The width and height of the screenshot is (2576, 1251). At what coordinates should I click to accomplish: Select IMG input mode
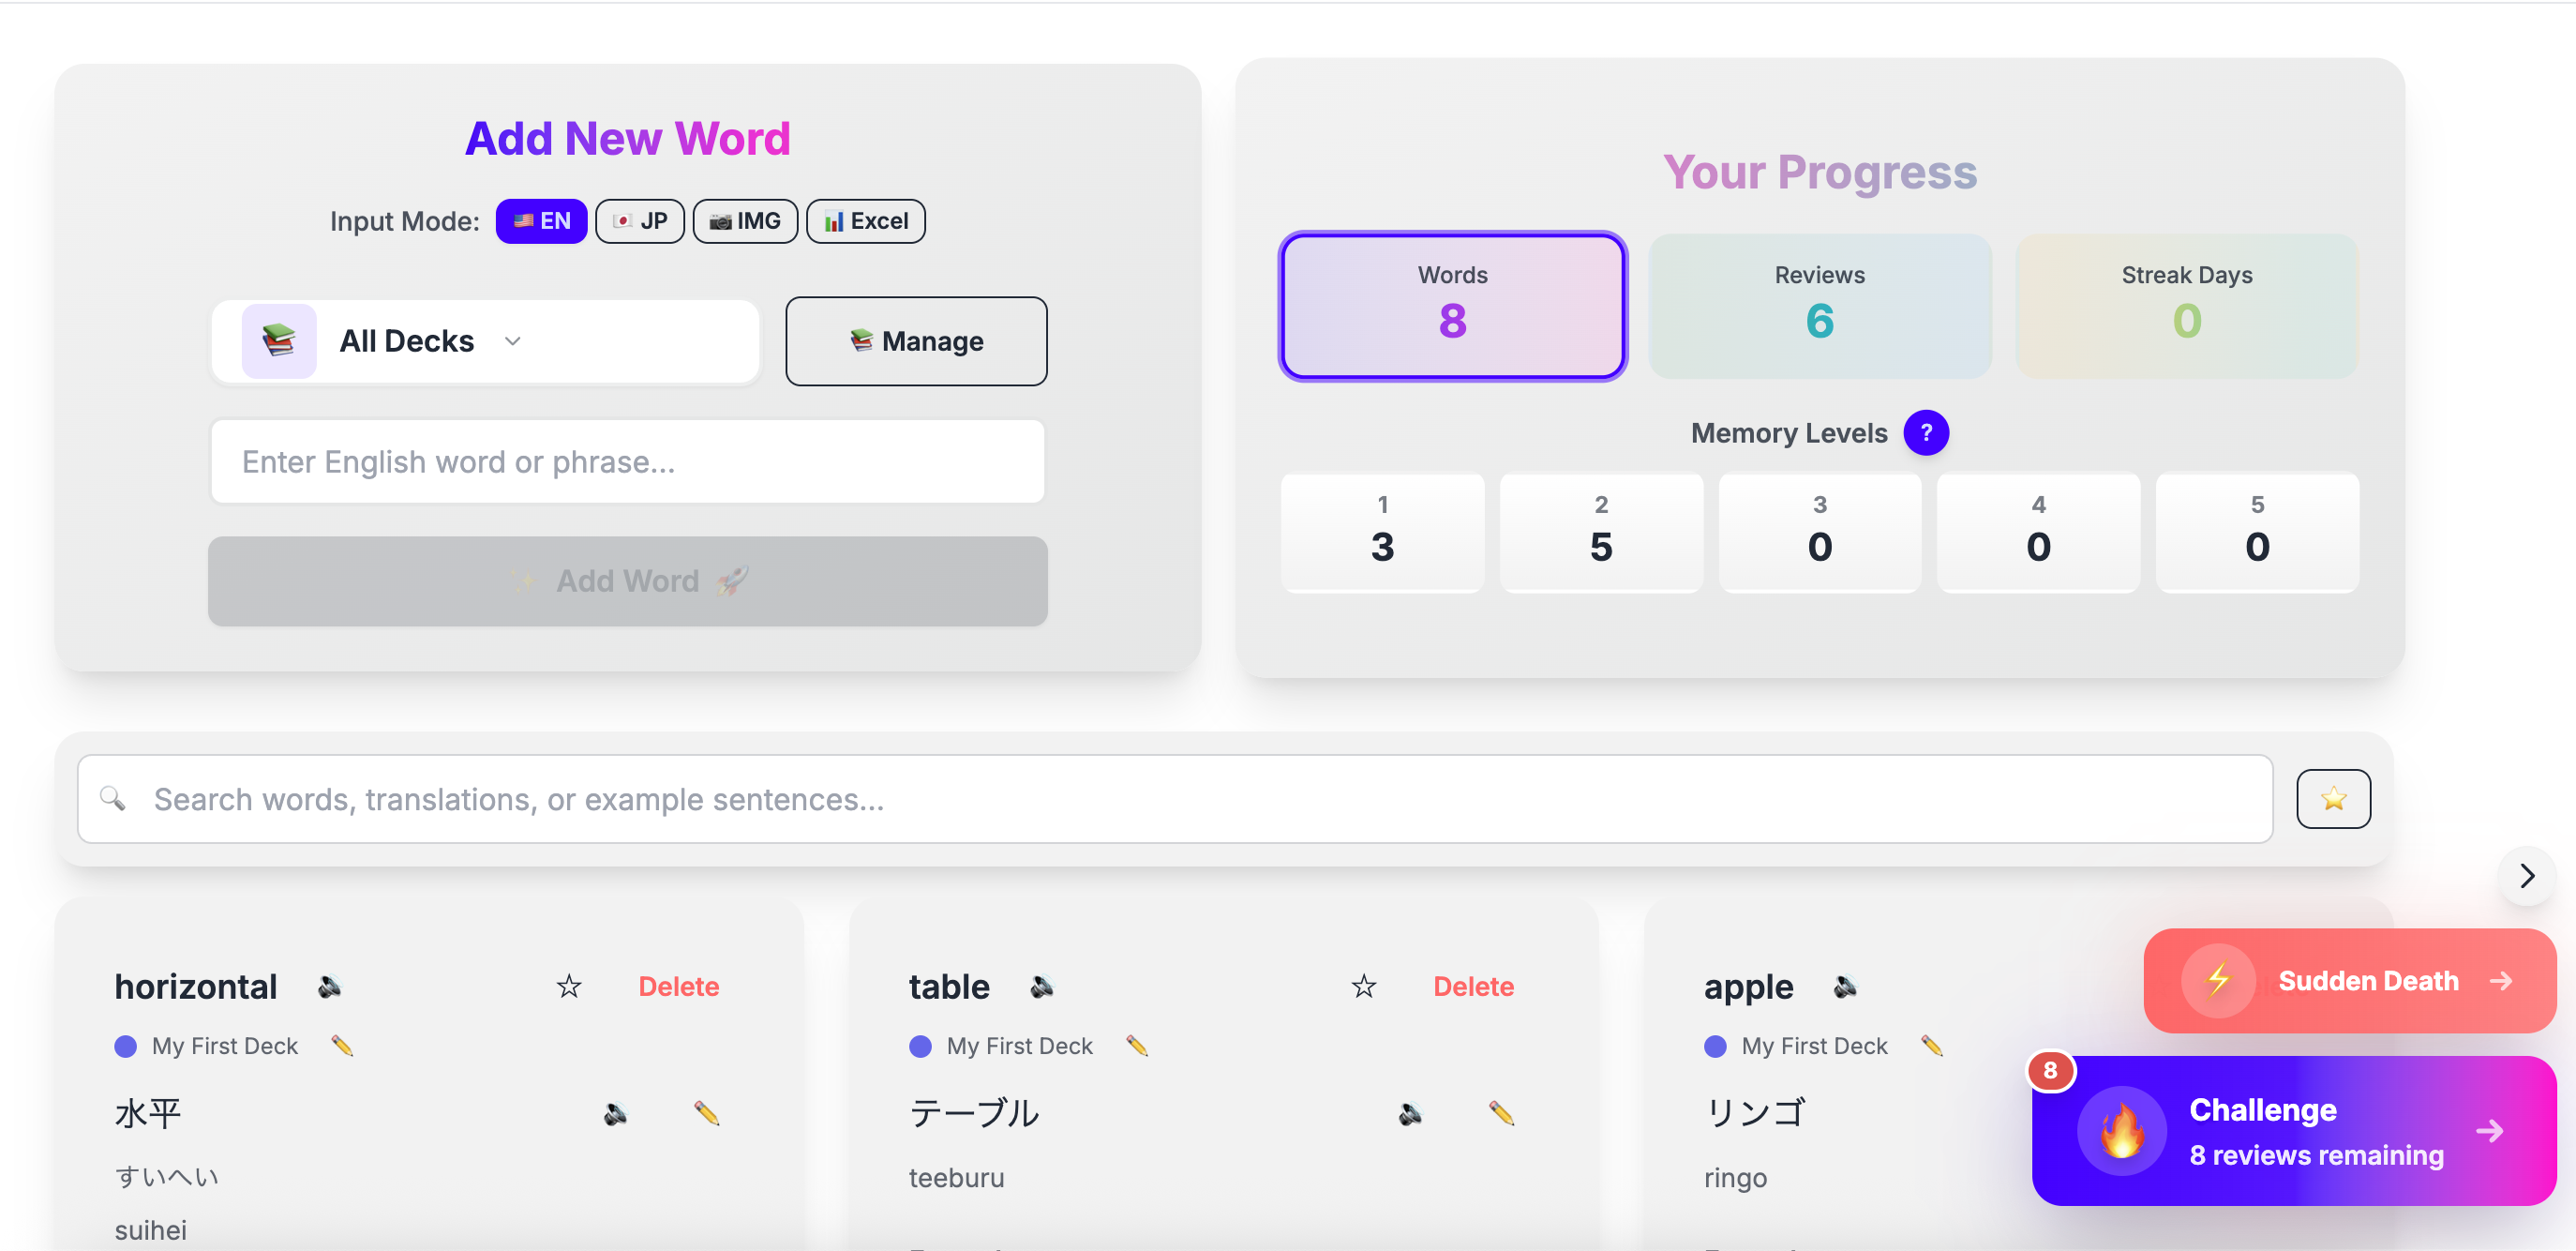point(745,221)
